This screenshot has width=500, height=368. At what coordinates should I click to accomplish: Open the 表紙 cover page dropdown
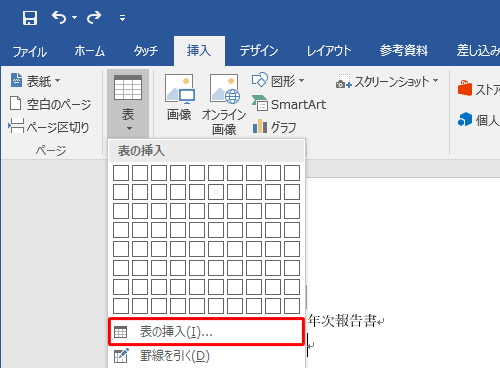point(35,81)
